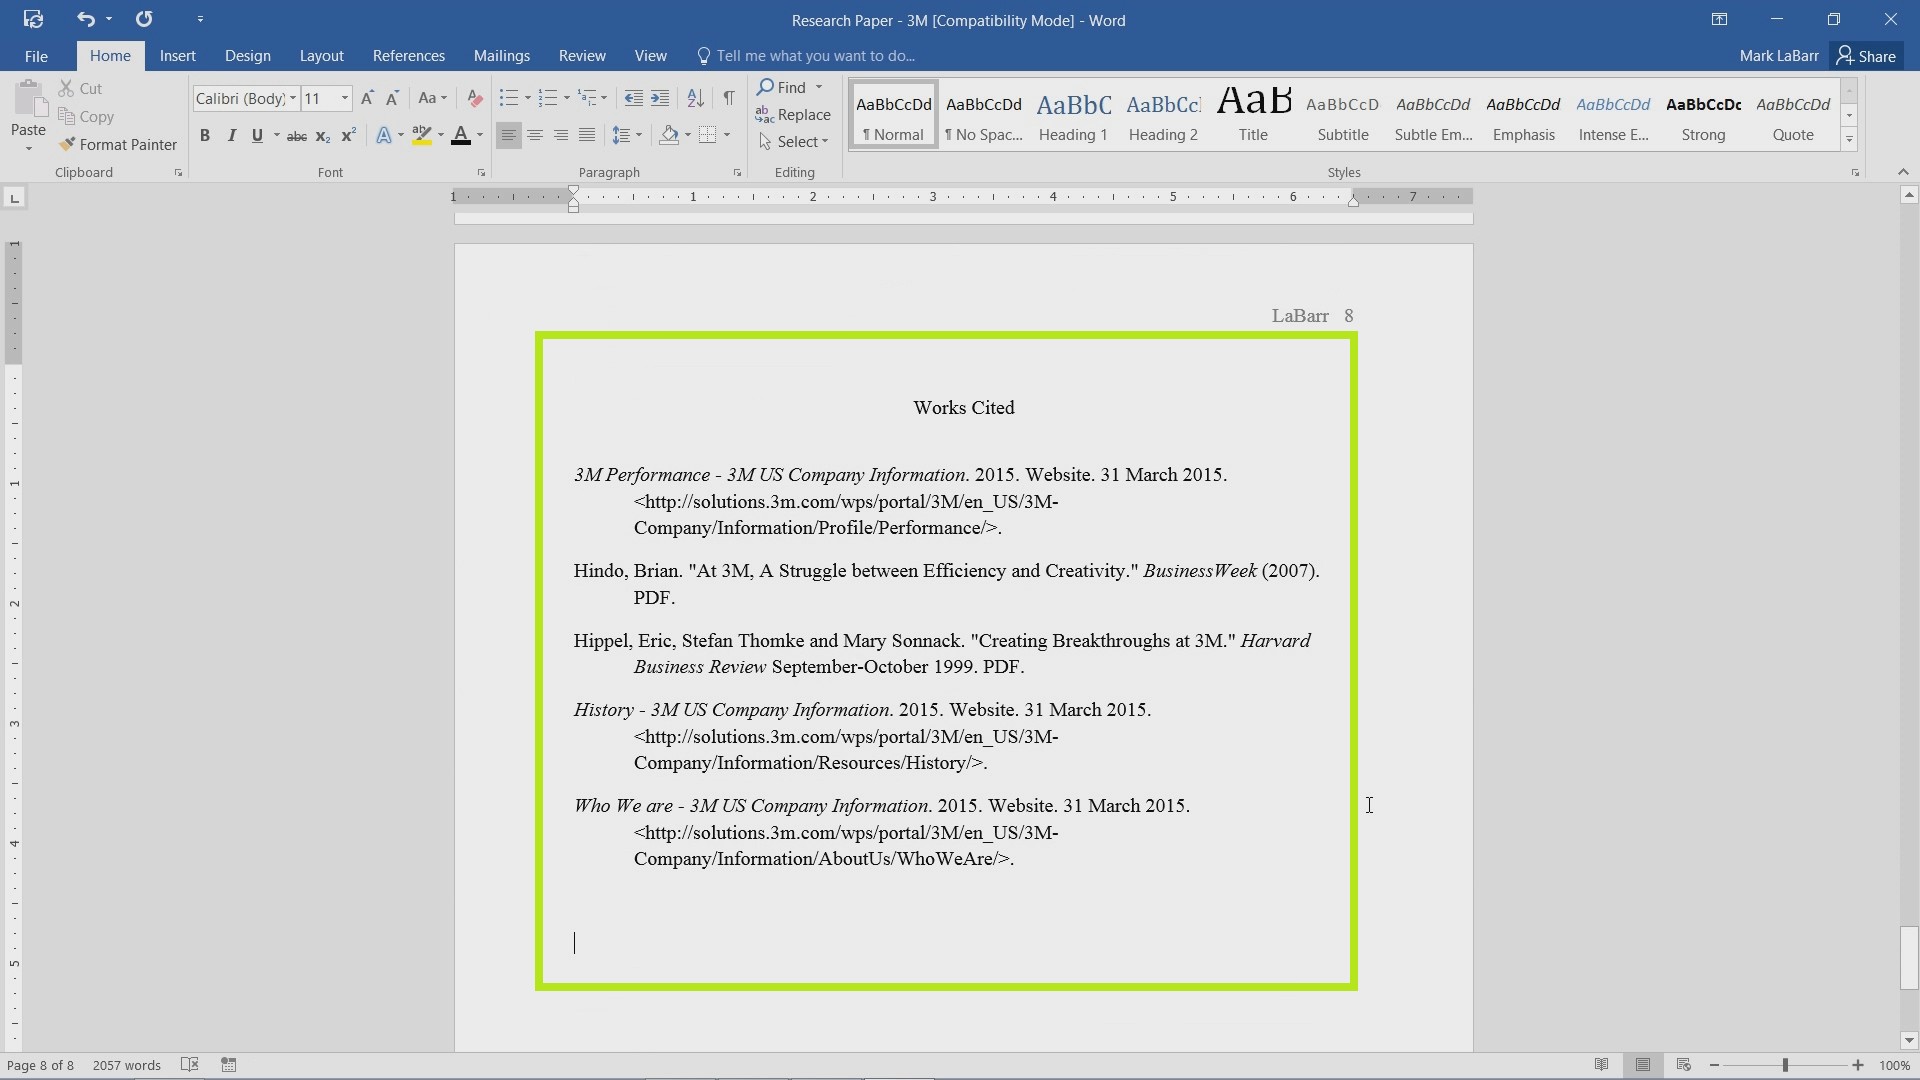This screenshot has height=1080, width=1920.
Task: Click the Text Highlight Color icon
Action: (x=421, y=136)
